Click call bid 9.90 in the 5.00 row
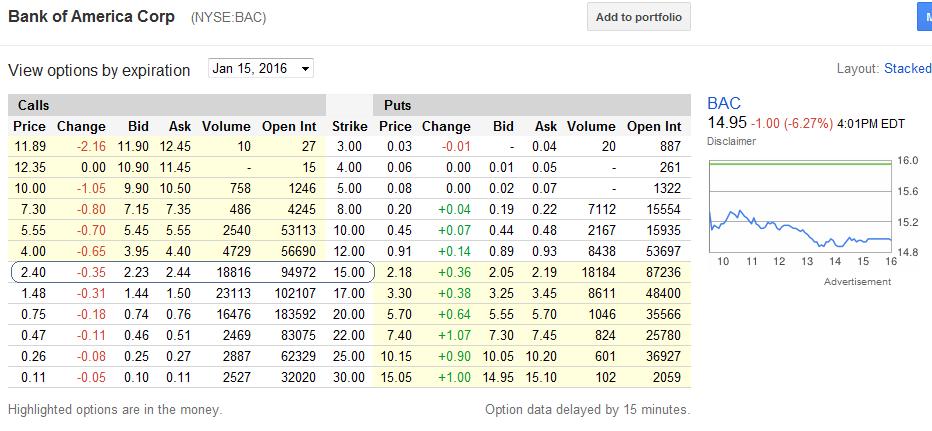Image resolution: width=932 pixels, height=431 pixels. [x=137, y=188]
